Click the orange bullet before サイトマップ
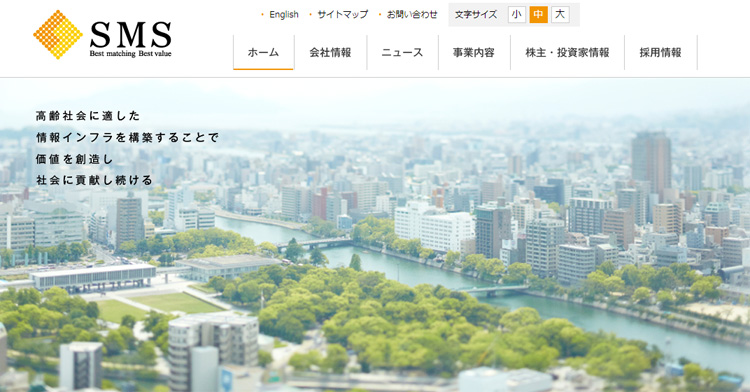 coord(310,15)
